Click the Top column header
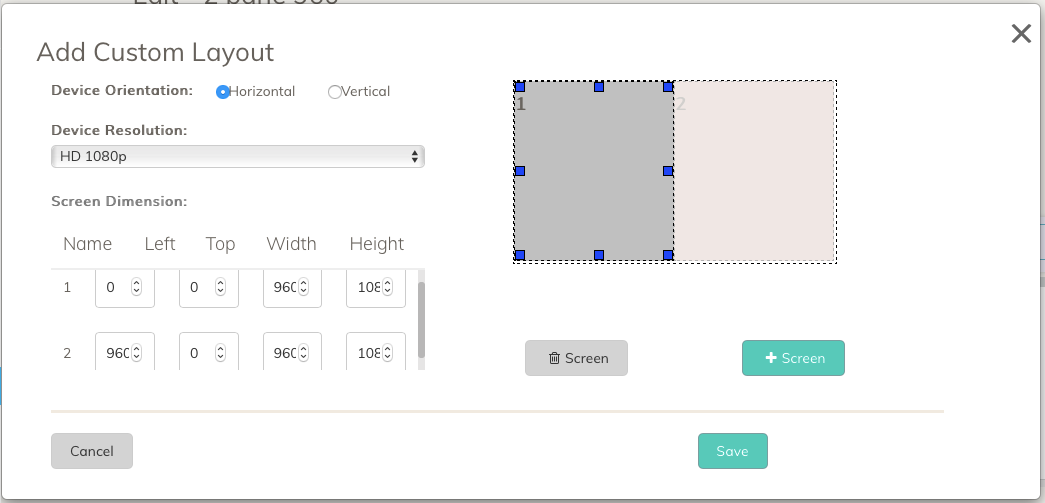1045x503 pixels. 220,245
